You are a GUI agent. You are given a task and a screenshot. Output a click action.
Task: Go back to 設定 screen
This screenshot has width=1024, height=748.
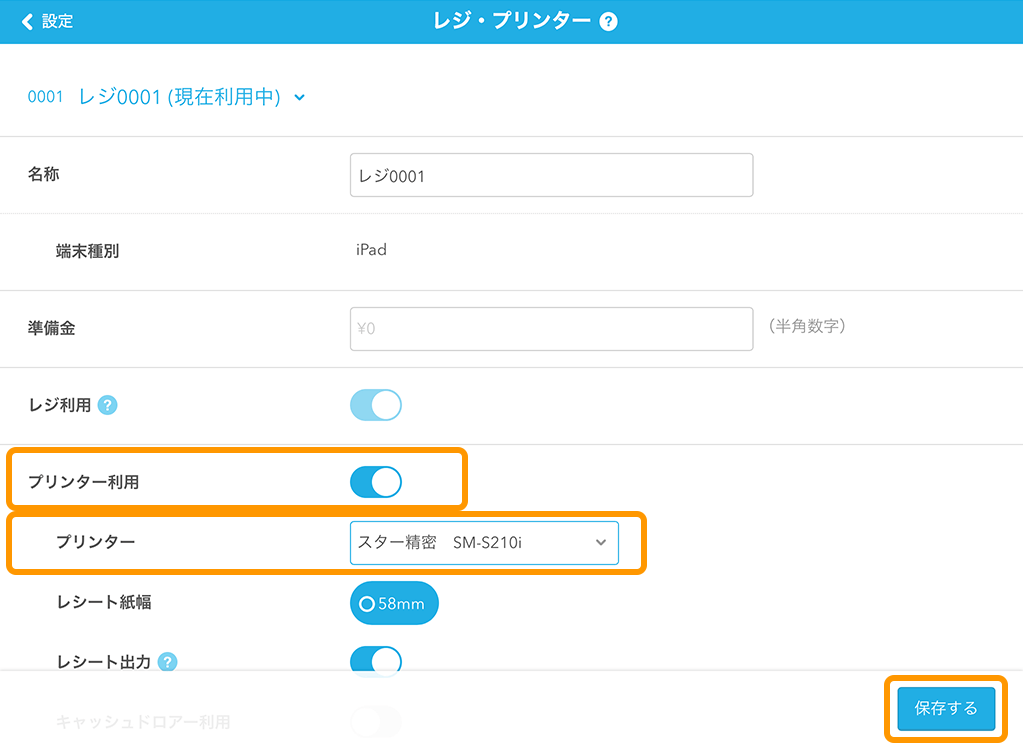tap(46, 22)
